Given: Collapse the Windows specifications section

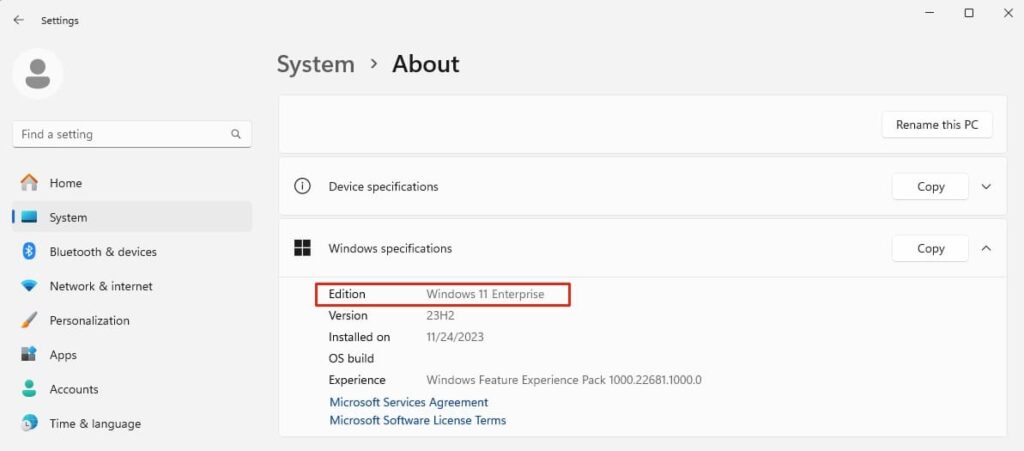Looking at the screenshot, I should [x=986, y=248].
